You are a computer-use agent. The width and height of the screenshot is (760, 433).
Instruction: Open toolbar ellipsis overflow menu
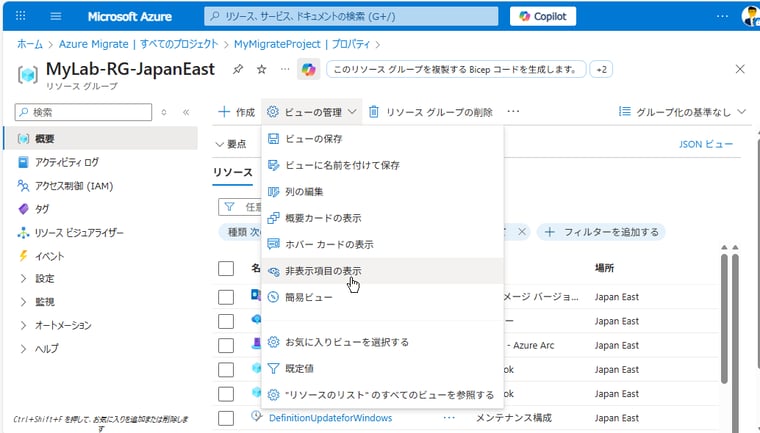point(513,112)
